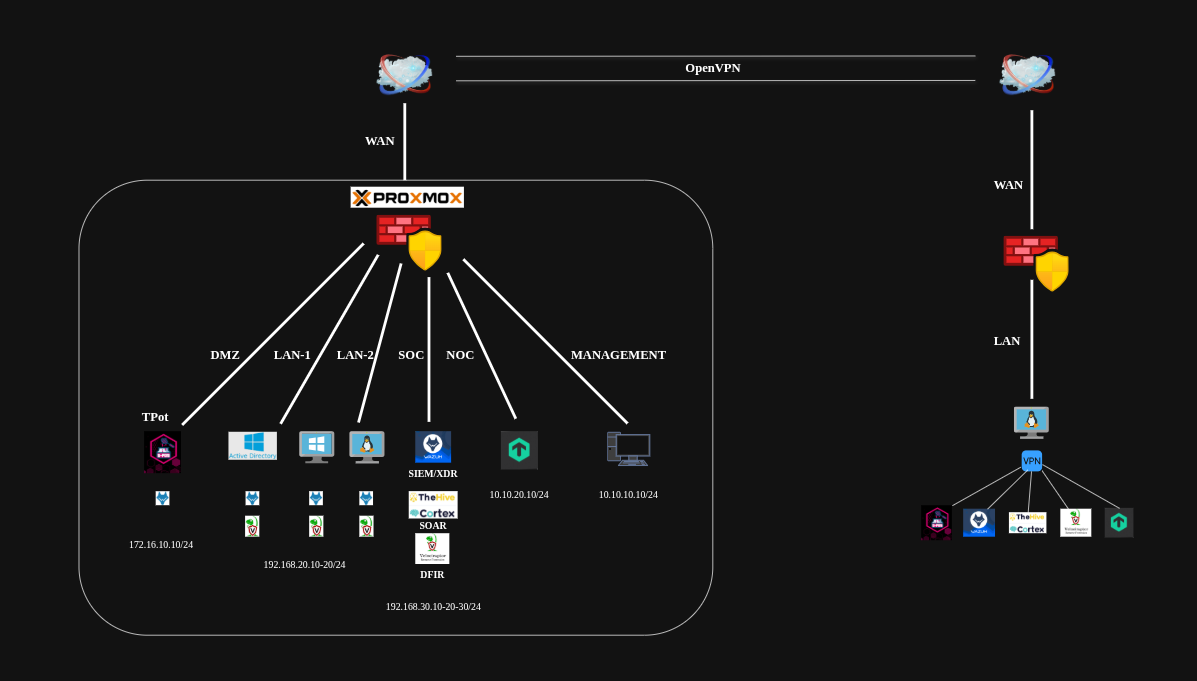
Task: Select the green NOC icon above 10.10.20.10/24
Action: click(519, 450)
